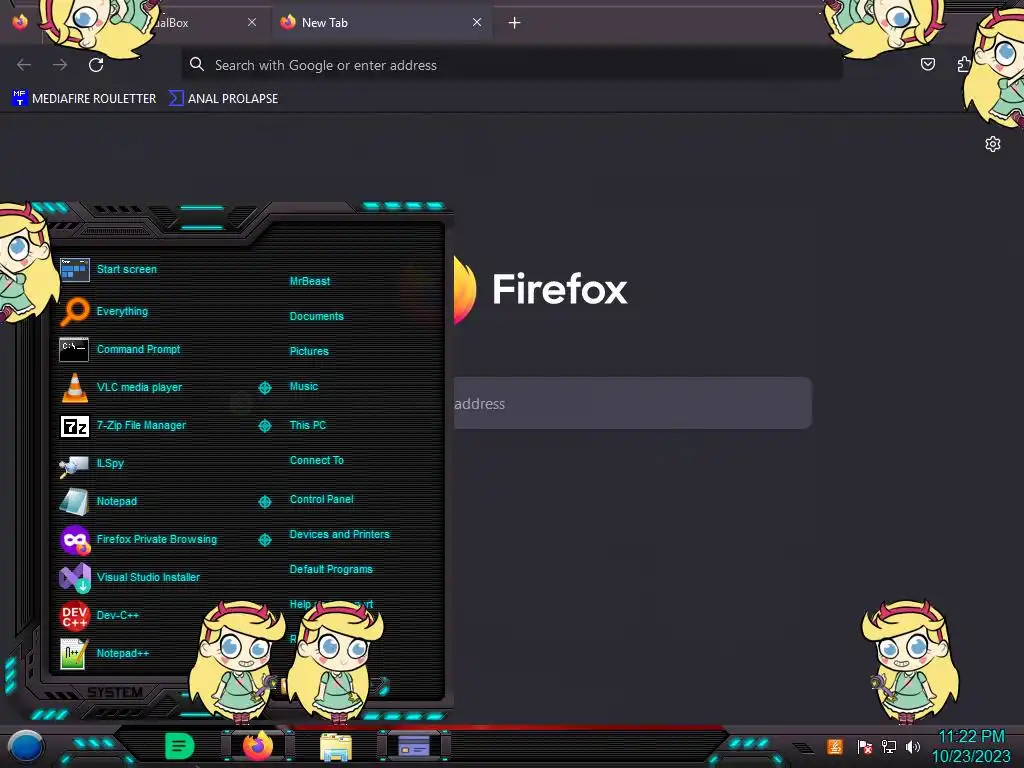This screenshot has width=1024, height=768.
Task: Click network tray icon
Action: (x=889, y=746)
